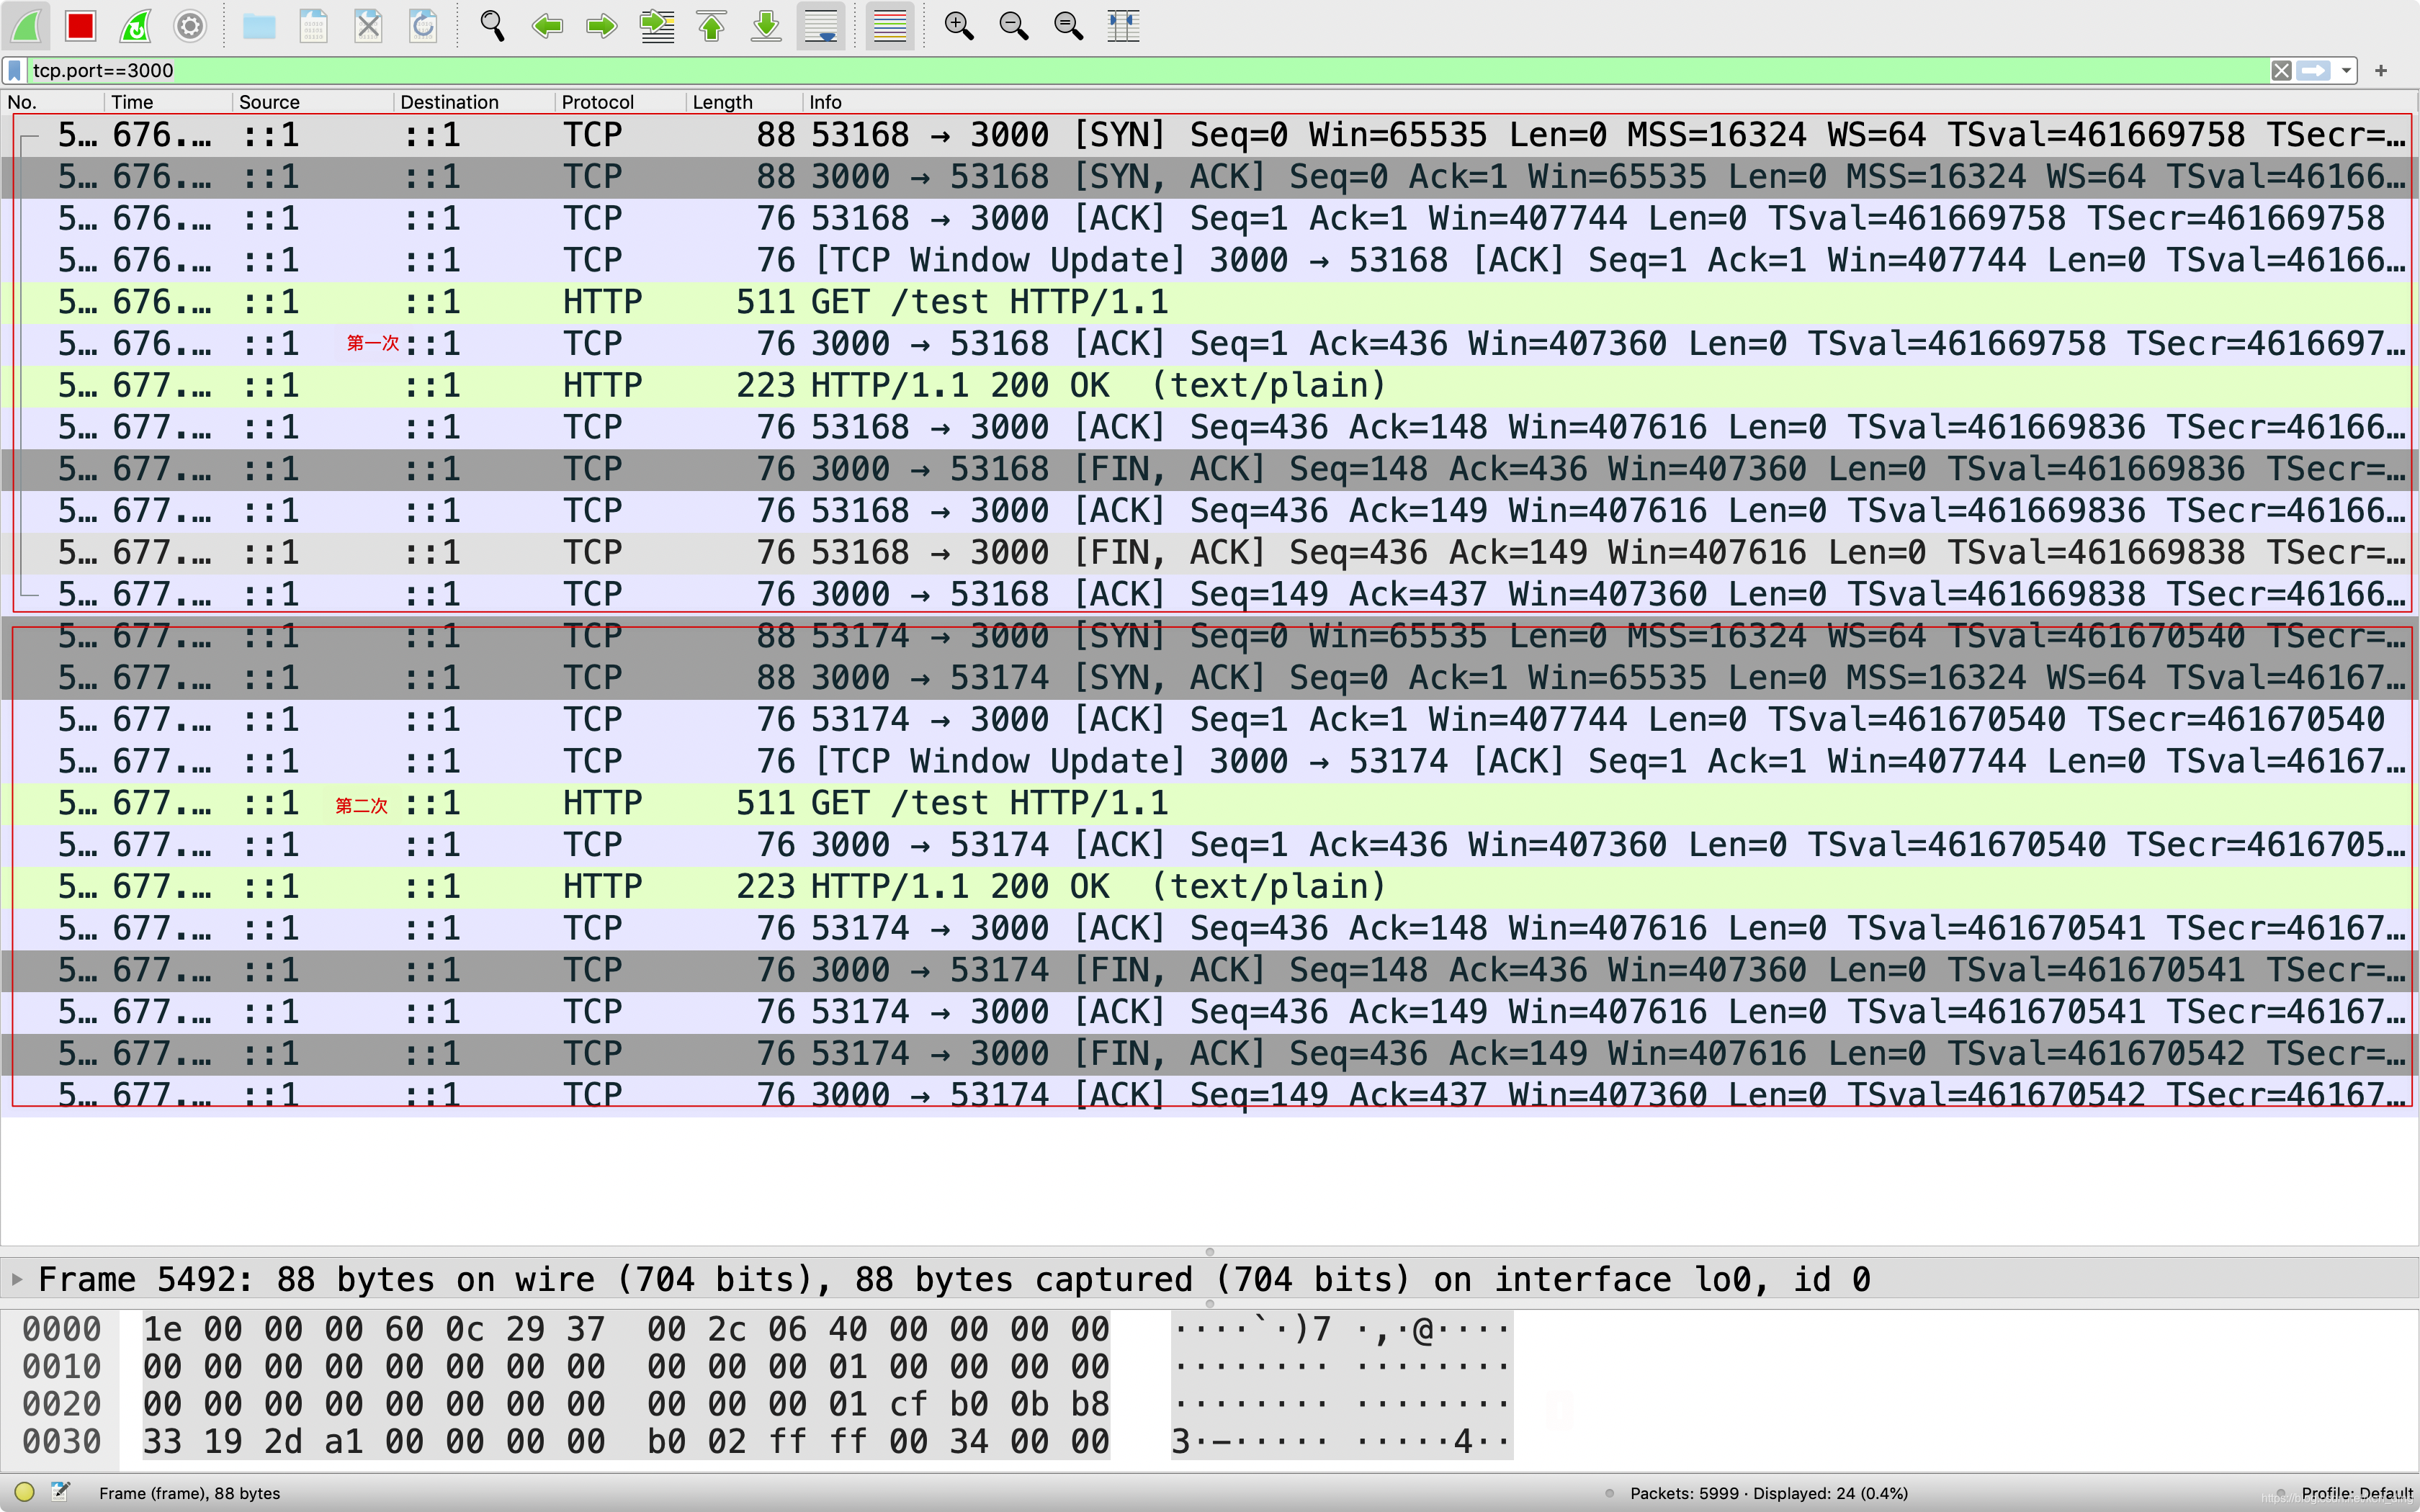Clear the display filter text
Image resolution: width=2420 pixels, height=1512 pixels.
pos(2281,70)
